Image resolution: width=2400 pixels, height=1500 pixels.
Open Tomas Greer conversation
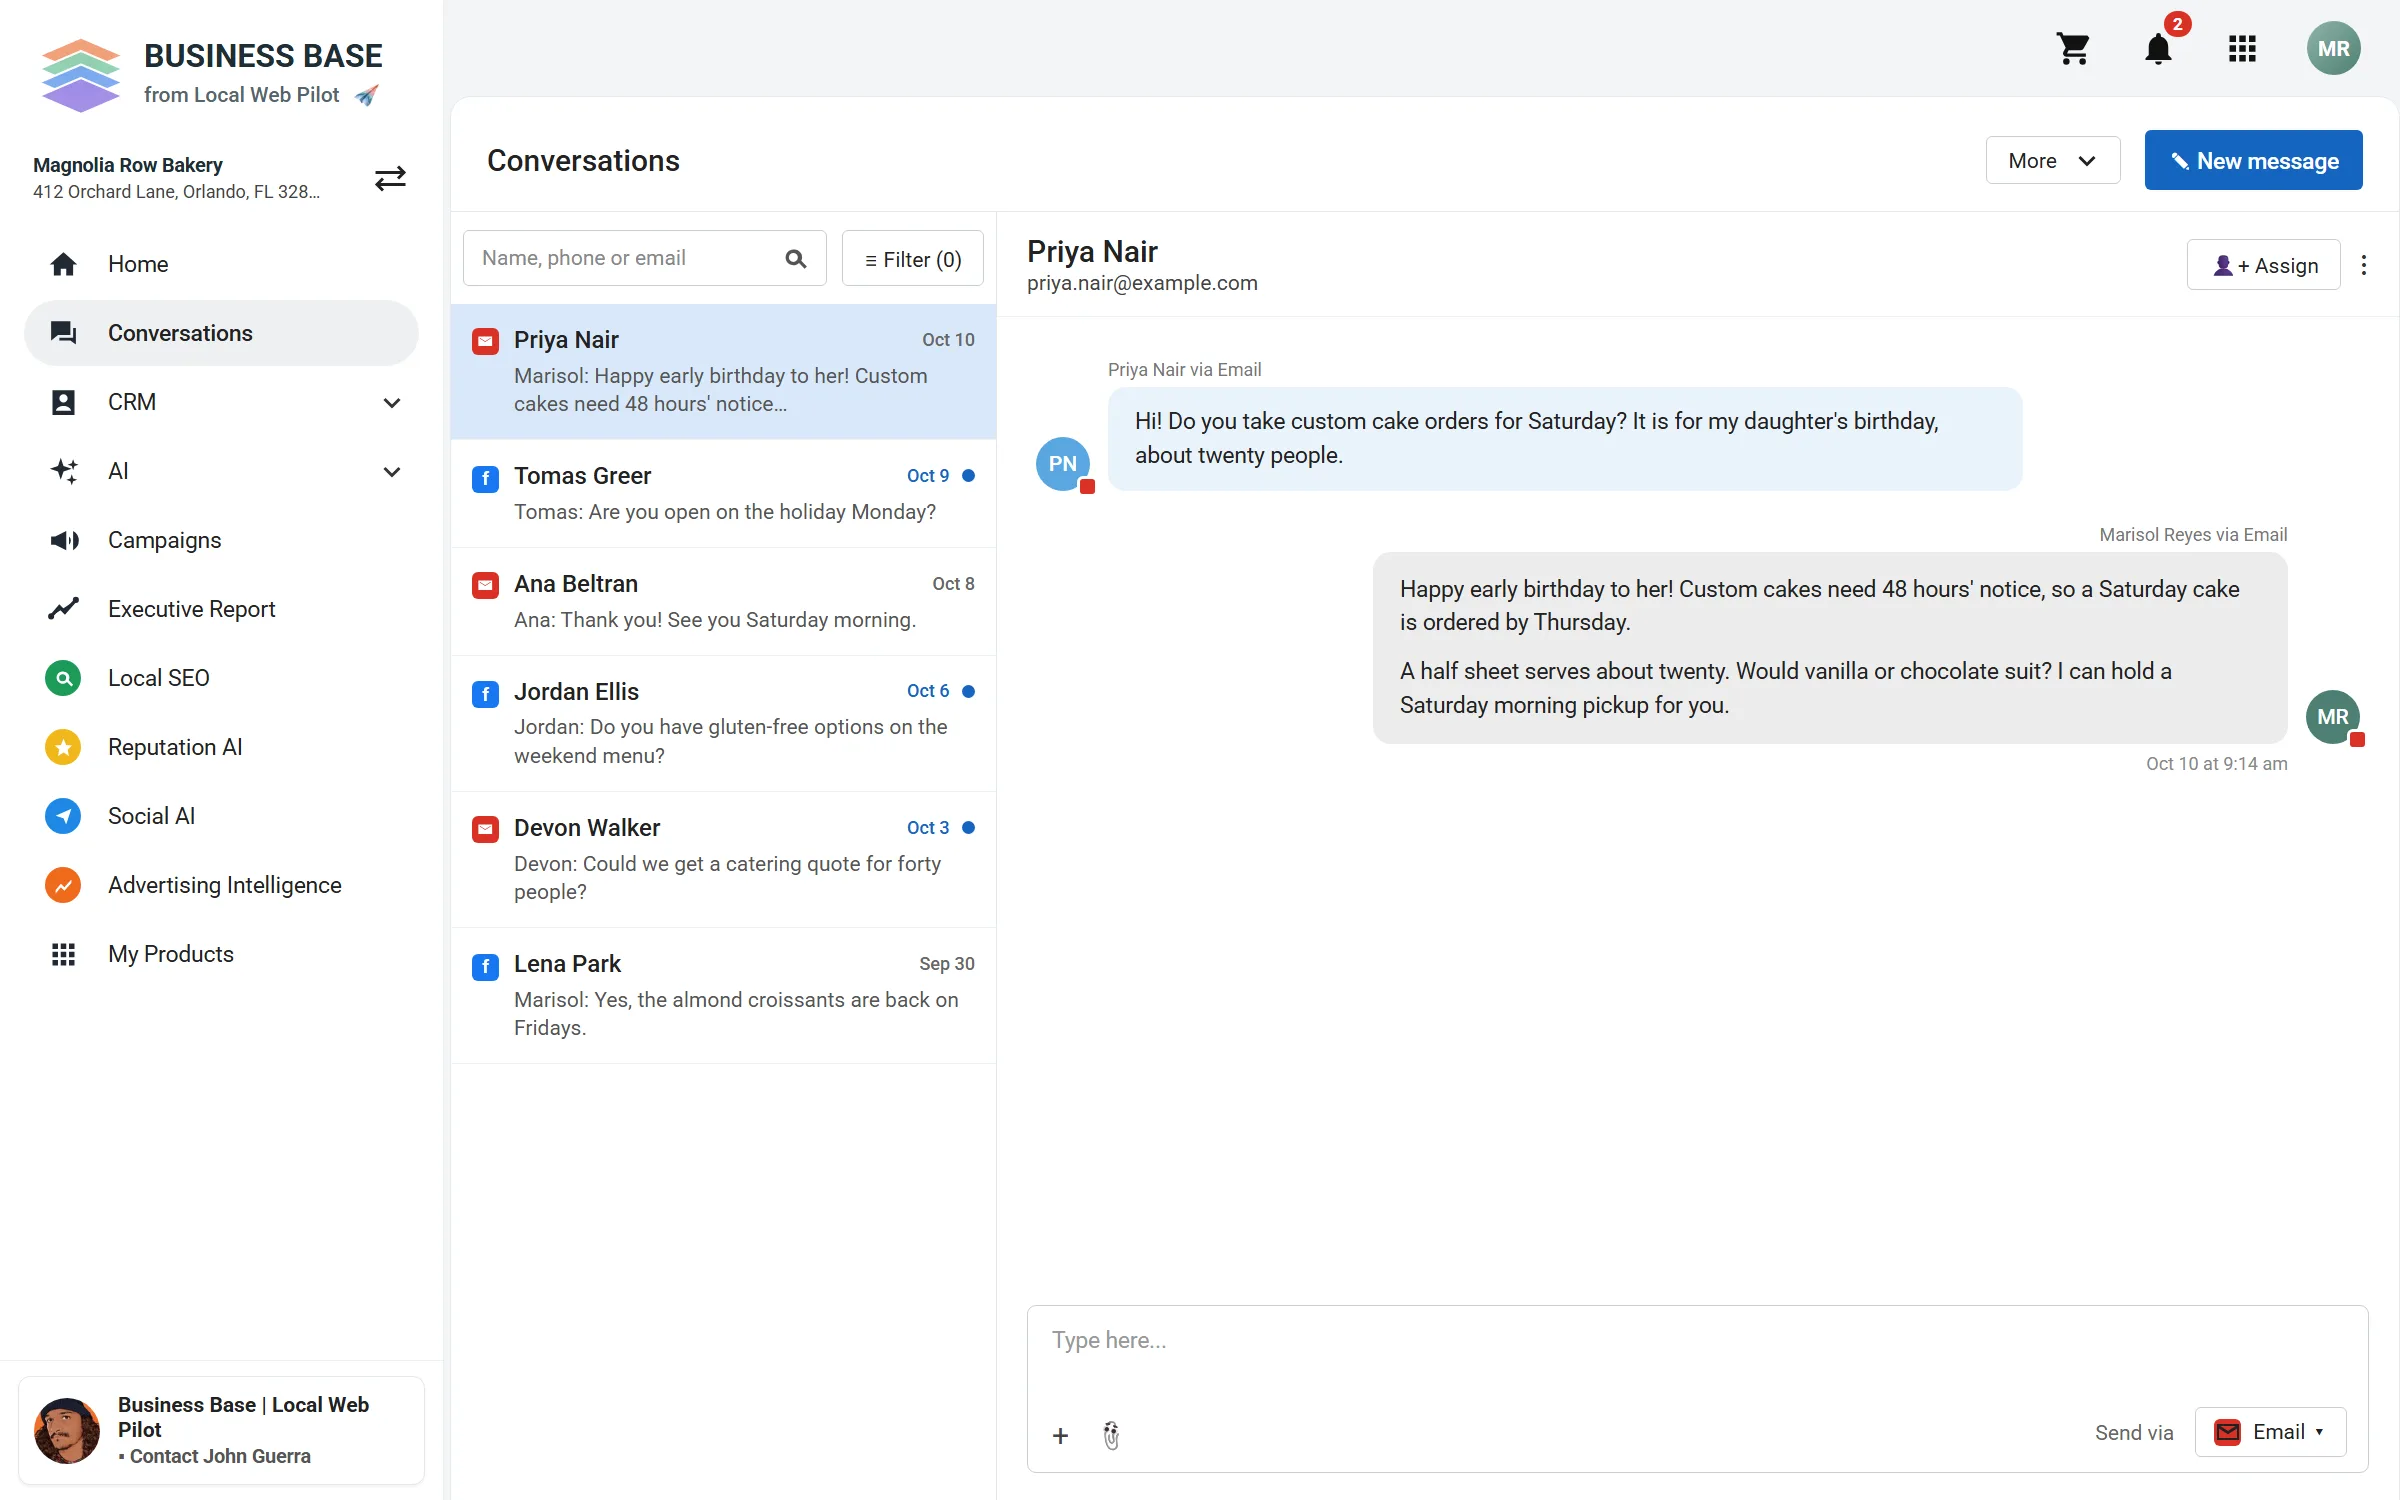tap(723, 494)
